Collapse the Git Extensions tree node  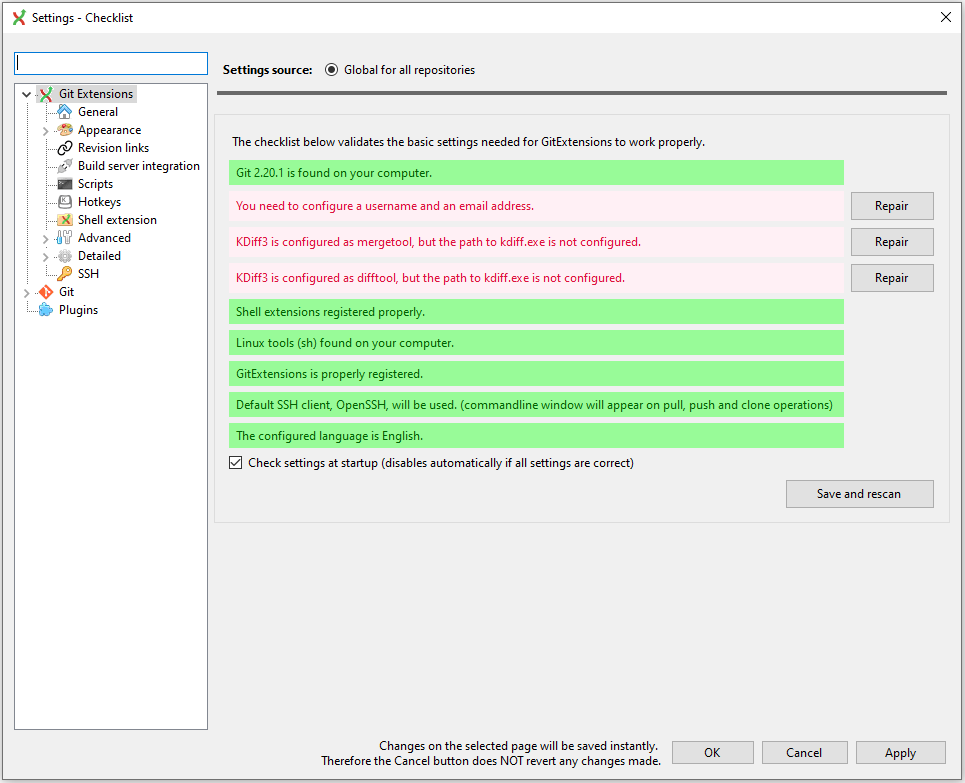pos(26,94)
